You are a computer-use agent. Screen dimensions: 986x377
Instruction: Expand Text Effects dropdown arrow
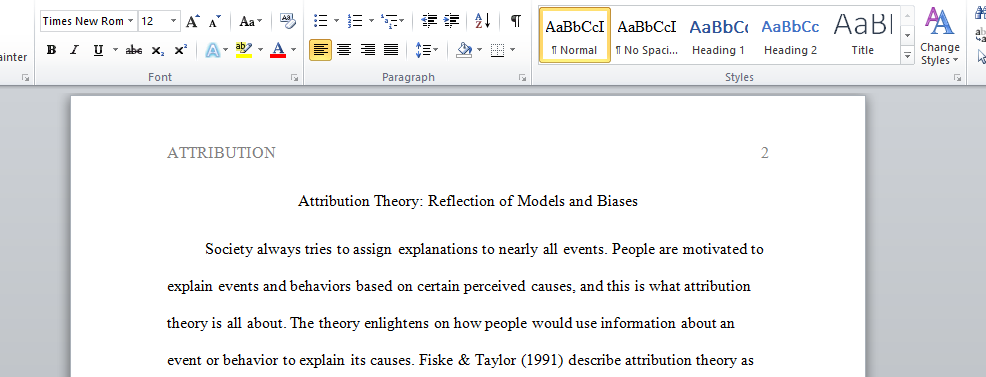[227, 50]
